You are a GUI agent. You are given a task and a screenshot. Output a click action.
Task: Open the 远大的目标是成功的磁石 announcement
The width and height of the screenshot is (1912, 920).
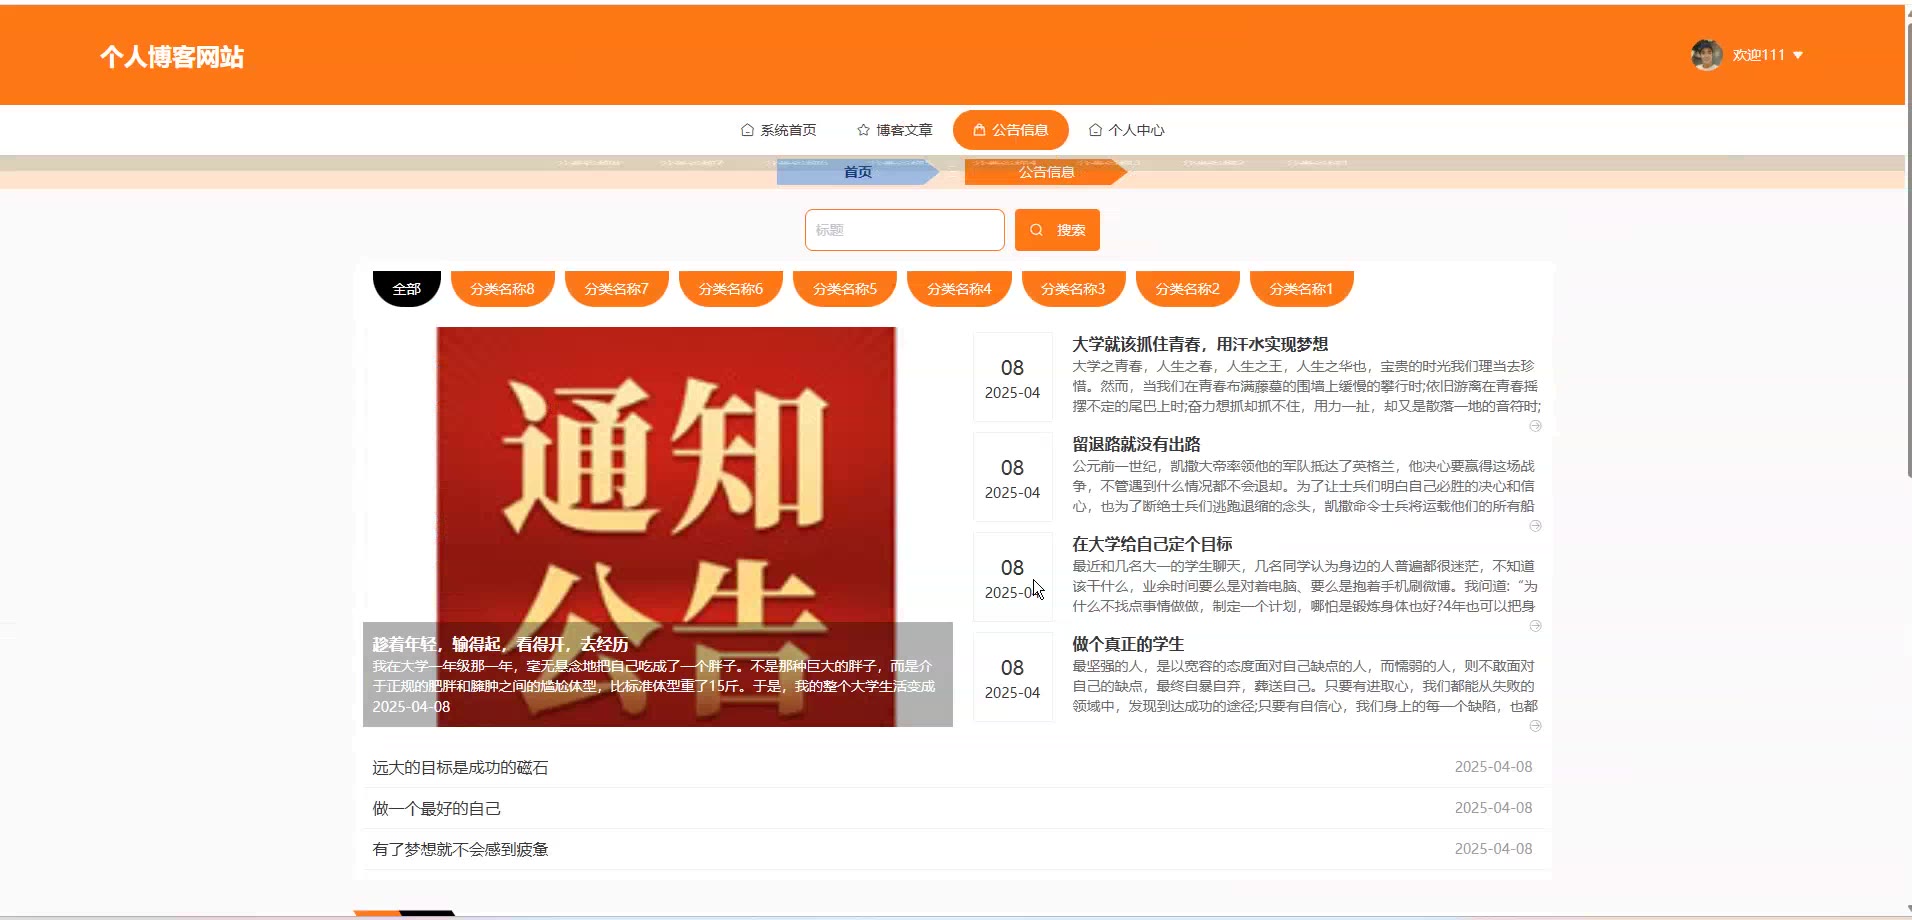pyautogui.click(x=460, y=768)
